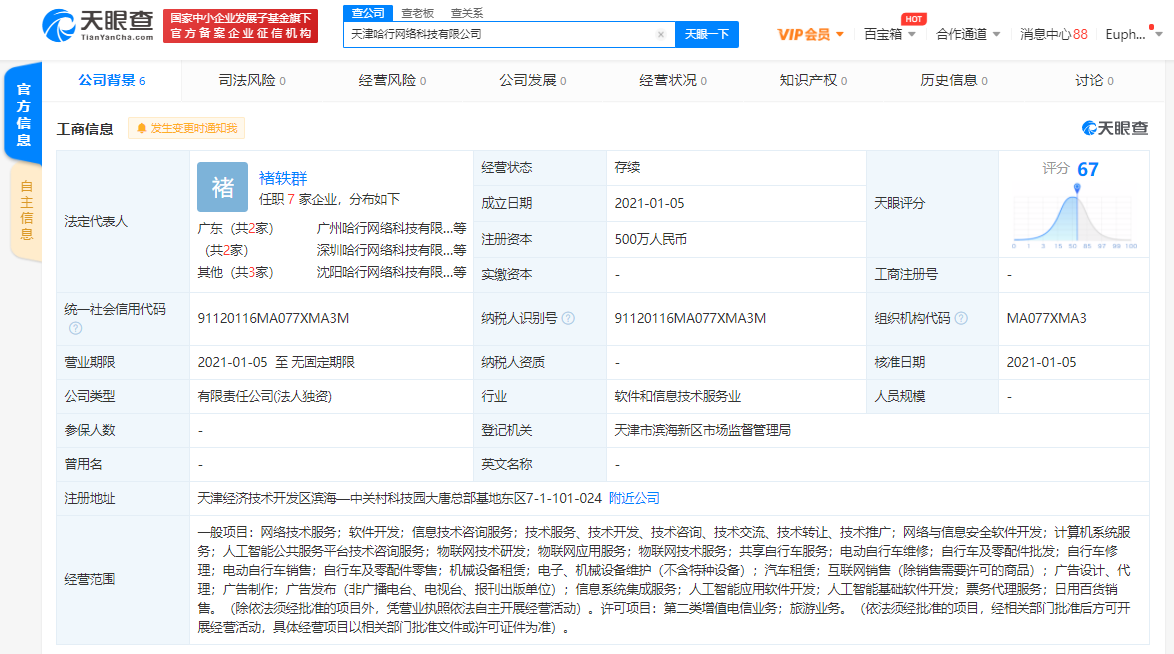Click the 天眼一下 search button
The image size is (1174, 654).
(706, 34)
